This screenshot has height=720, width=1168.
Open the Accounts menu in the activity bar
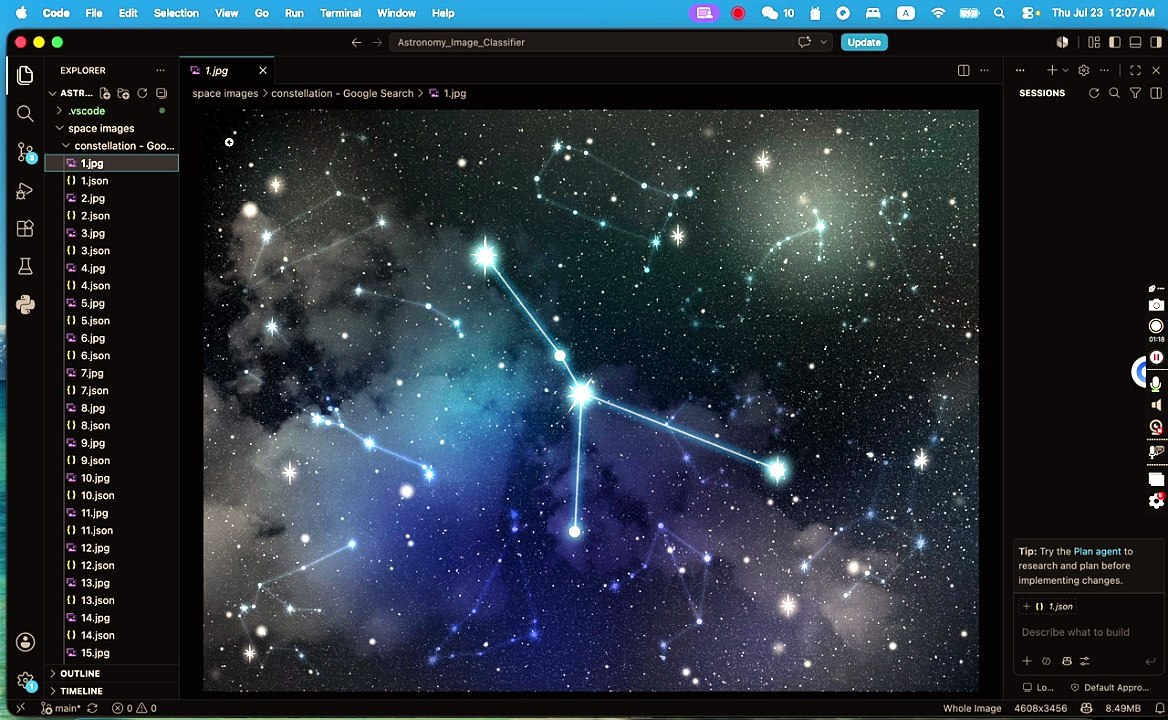[x=25, y=642]
